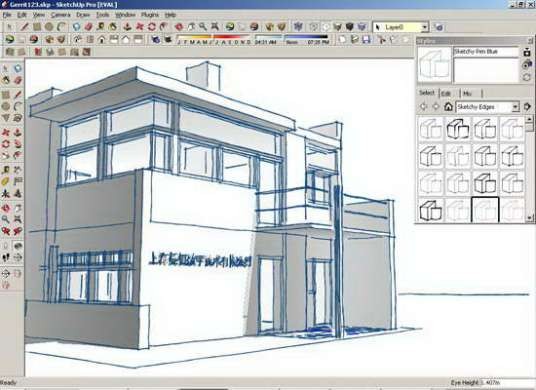Click the Zoom Extents tool in top toolbar
The image size is (536, 390).
coord(215,27)
